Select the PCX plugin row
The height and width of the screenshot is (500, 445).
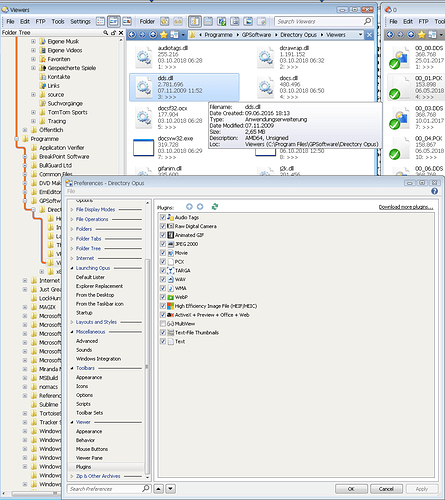(x=179, y=262)
